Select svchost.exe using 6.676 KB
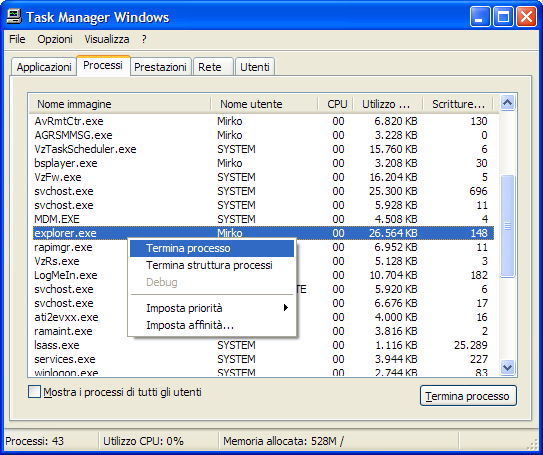This screenshot has width=543, height=455. (x=64, y=303)
